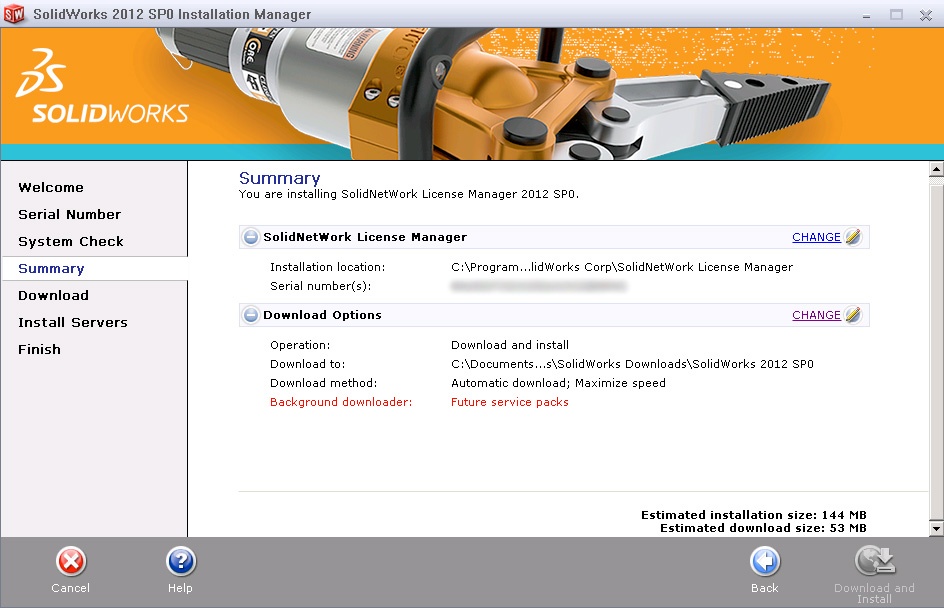
Task: Click the red Cancel icon
Action: pos(71,562)
